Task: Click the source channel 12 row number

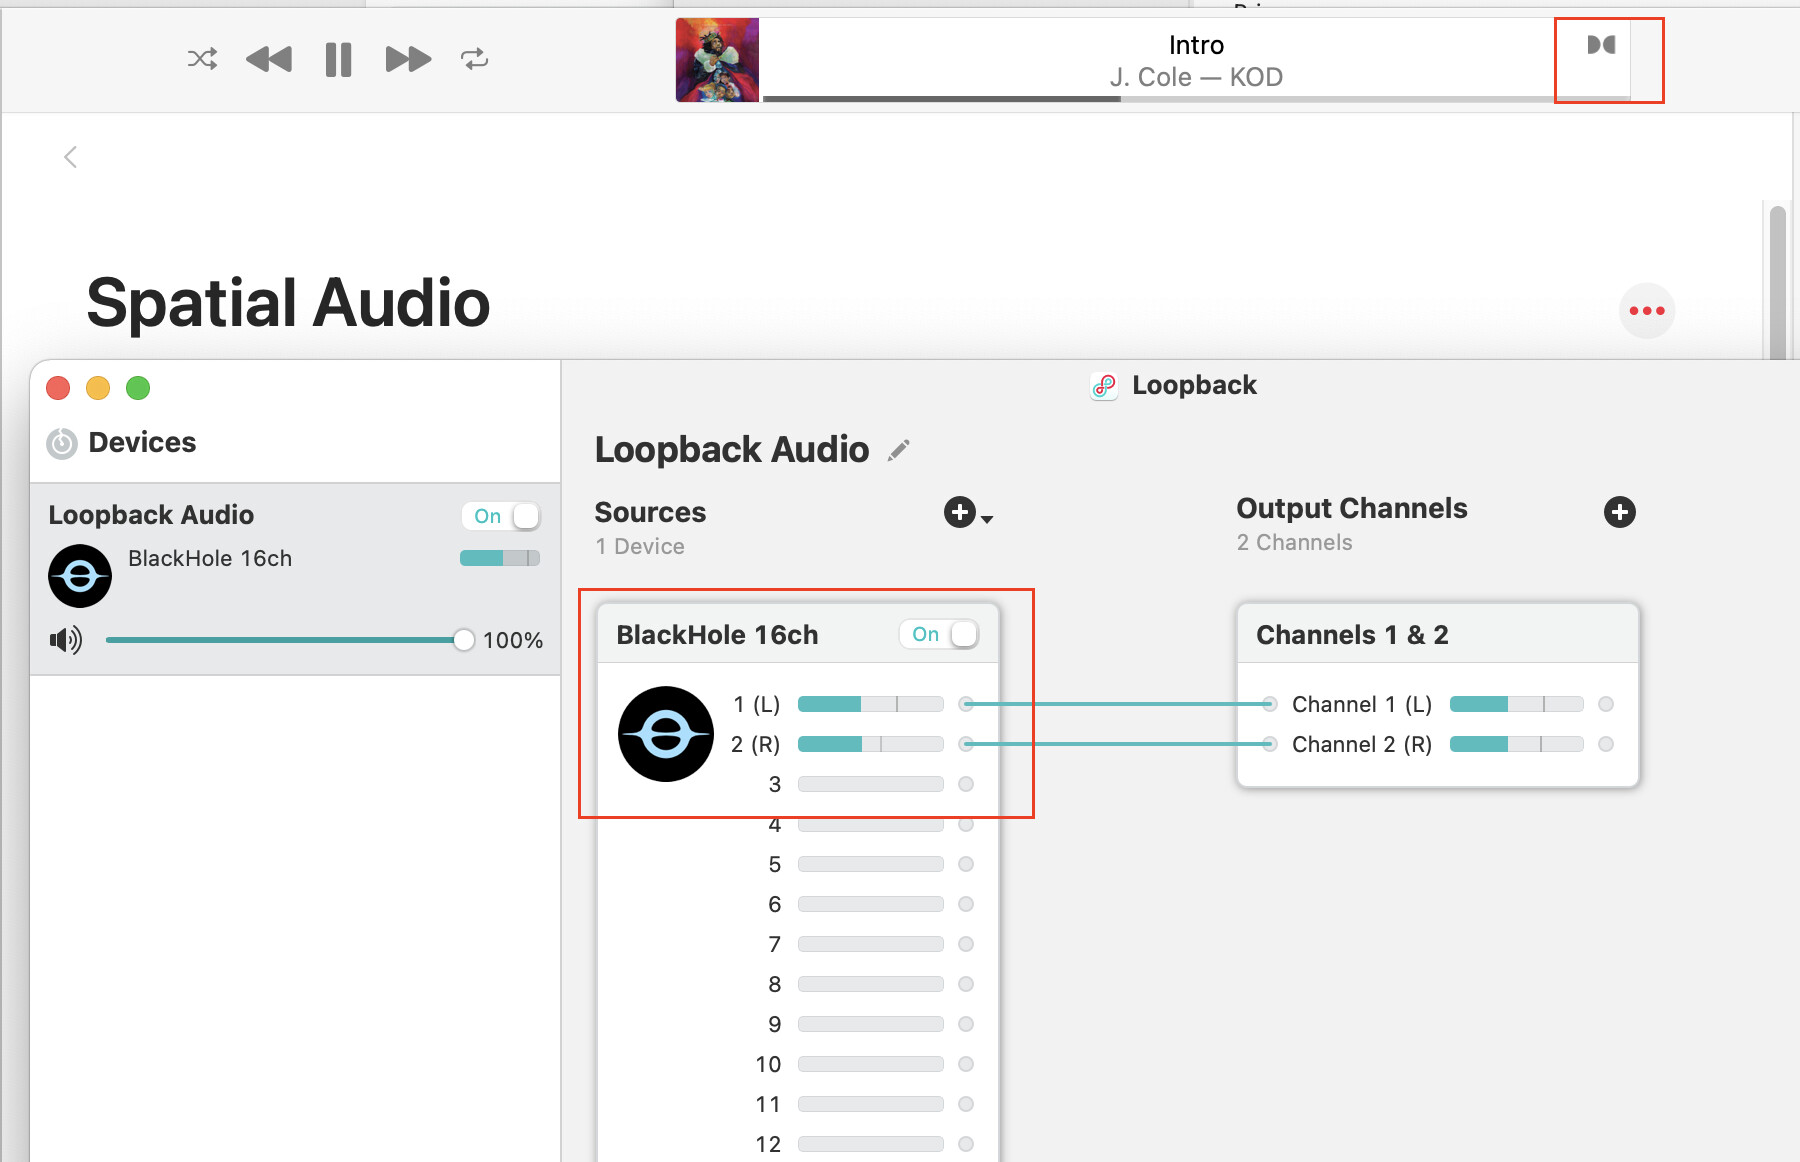Action: coord(768,1144)
